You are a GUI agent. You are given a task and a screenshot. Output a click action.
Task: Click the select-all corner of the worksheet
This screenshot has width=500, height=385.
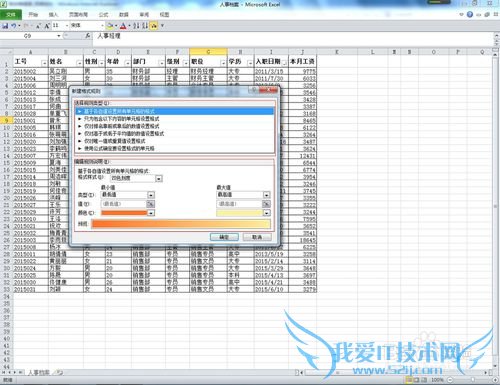point(7,52)
